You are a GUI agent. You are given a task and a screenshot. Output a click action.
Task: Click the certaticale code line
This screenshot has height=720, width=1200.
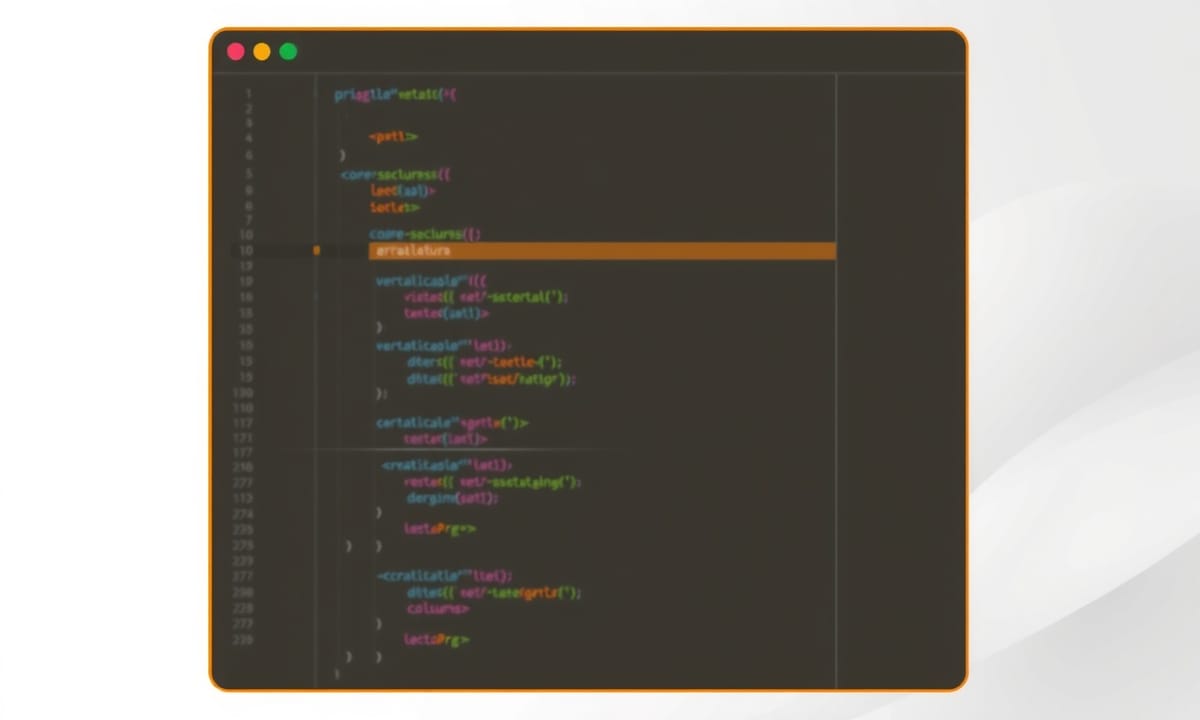[452, 423]
